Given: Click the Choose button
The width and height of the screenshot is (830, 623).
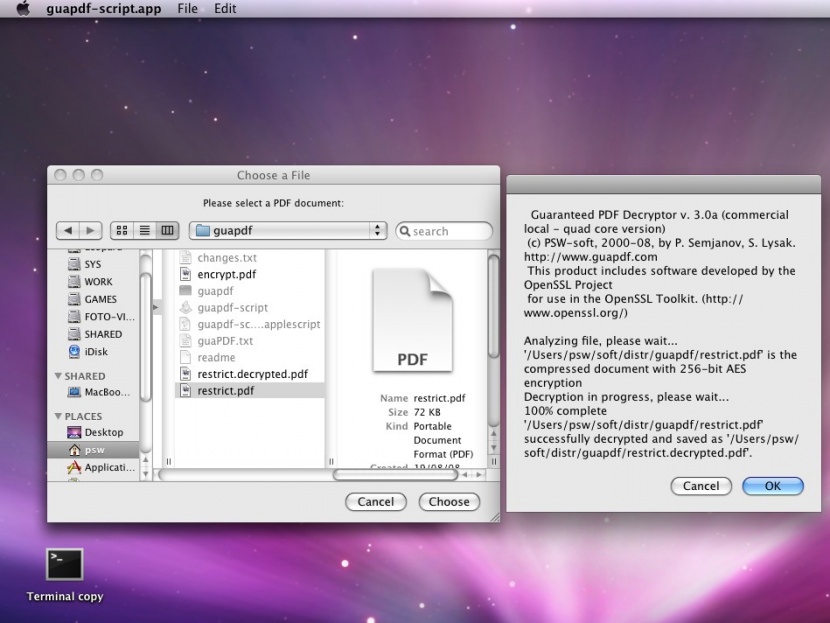Looking at the screenshot, I should tap(449, 502).
